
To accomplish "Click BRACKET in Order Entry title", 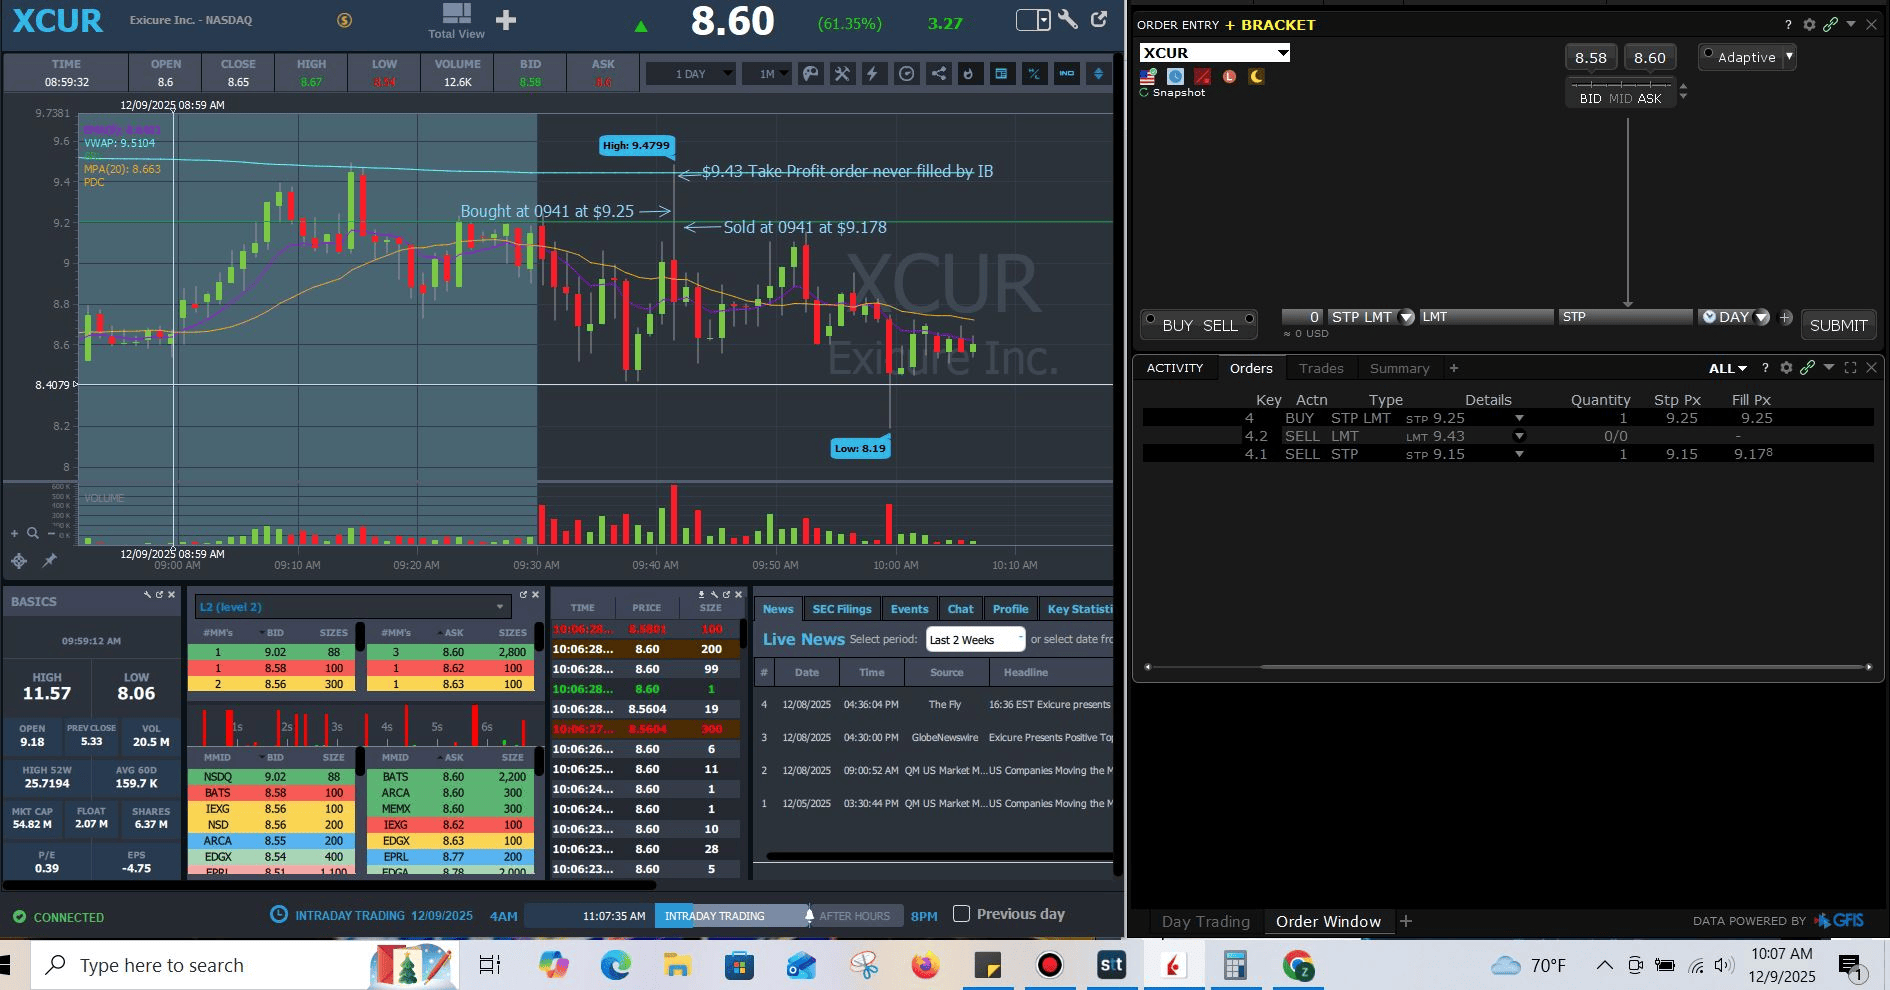I will (1278, 24).
